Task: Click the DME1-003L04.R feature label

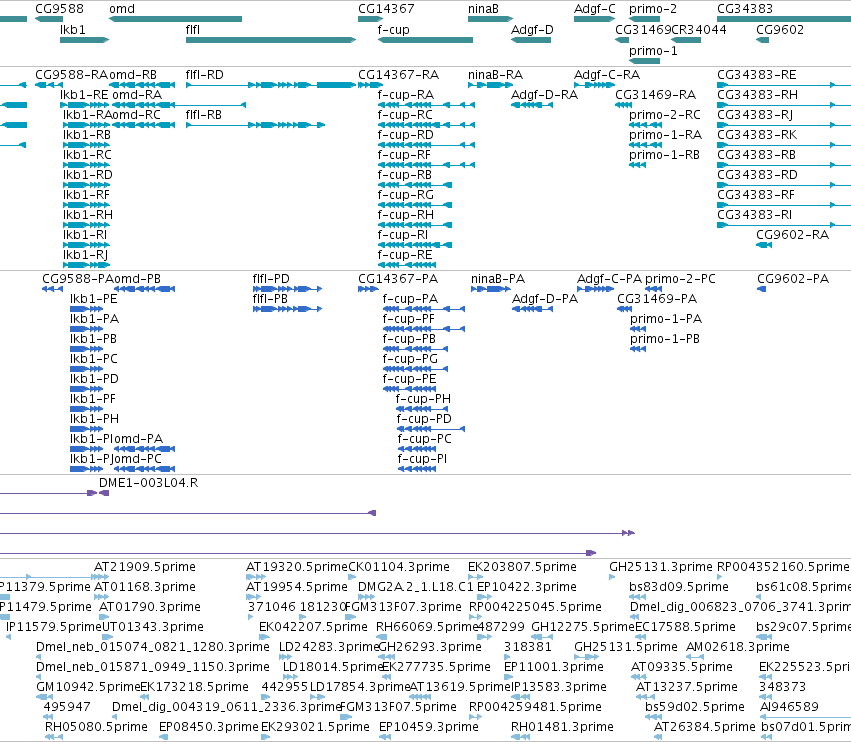Action: click(x=148, y=483)
